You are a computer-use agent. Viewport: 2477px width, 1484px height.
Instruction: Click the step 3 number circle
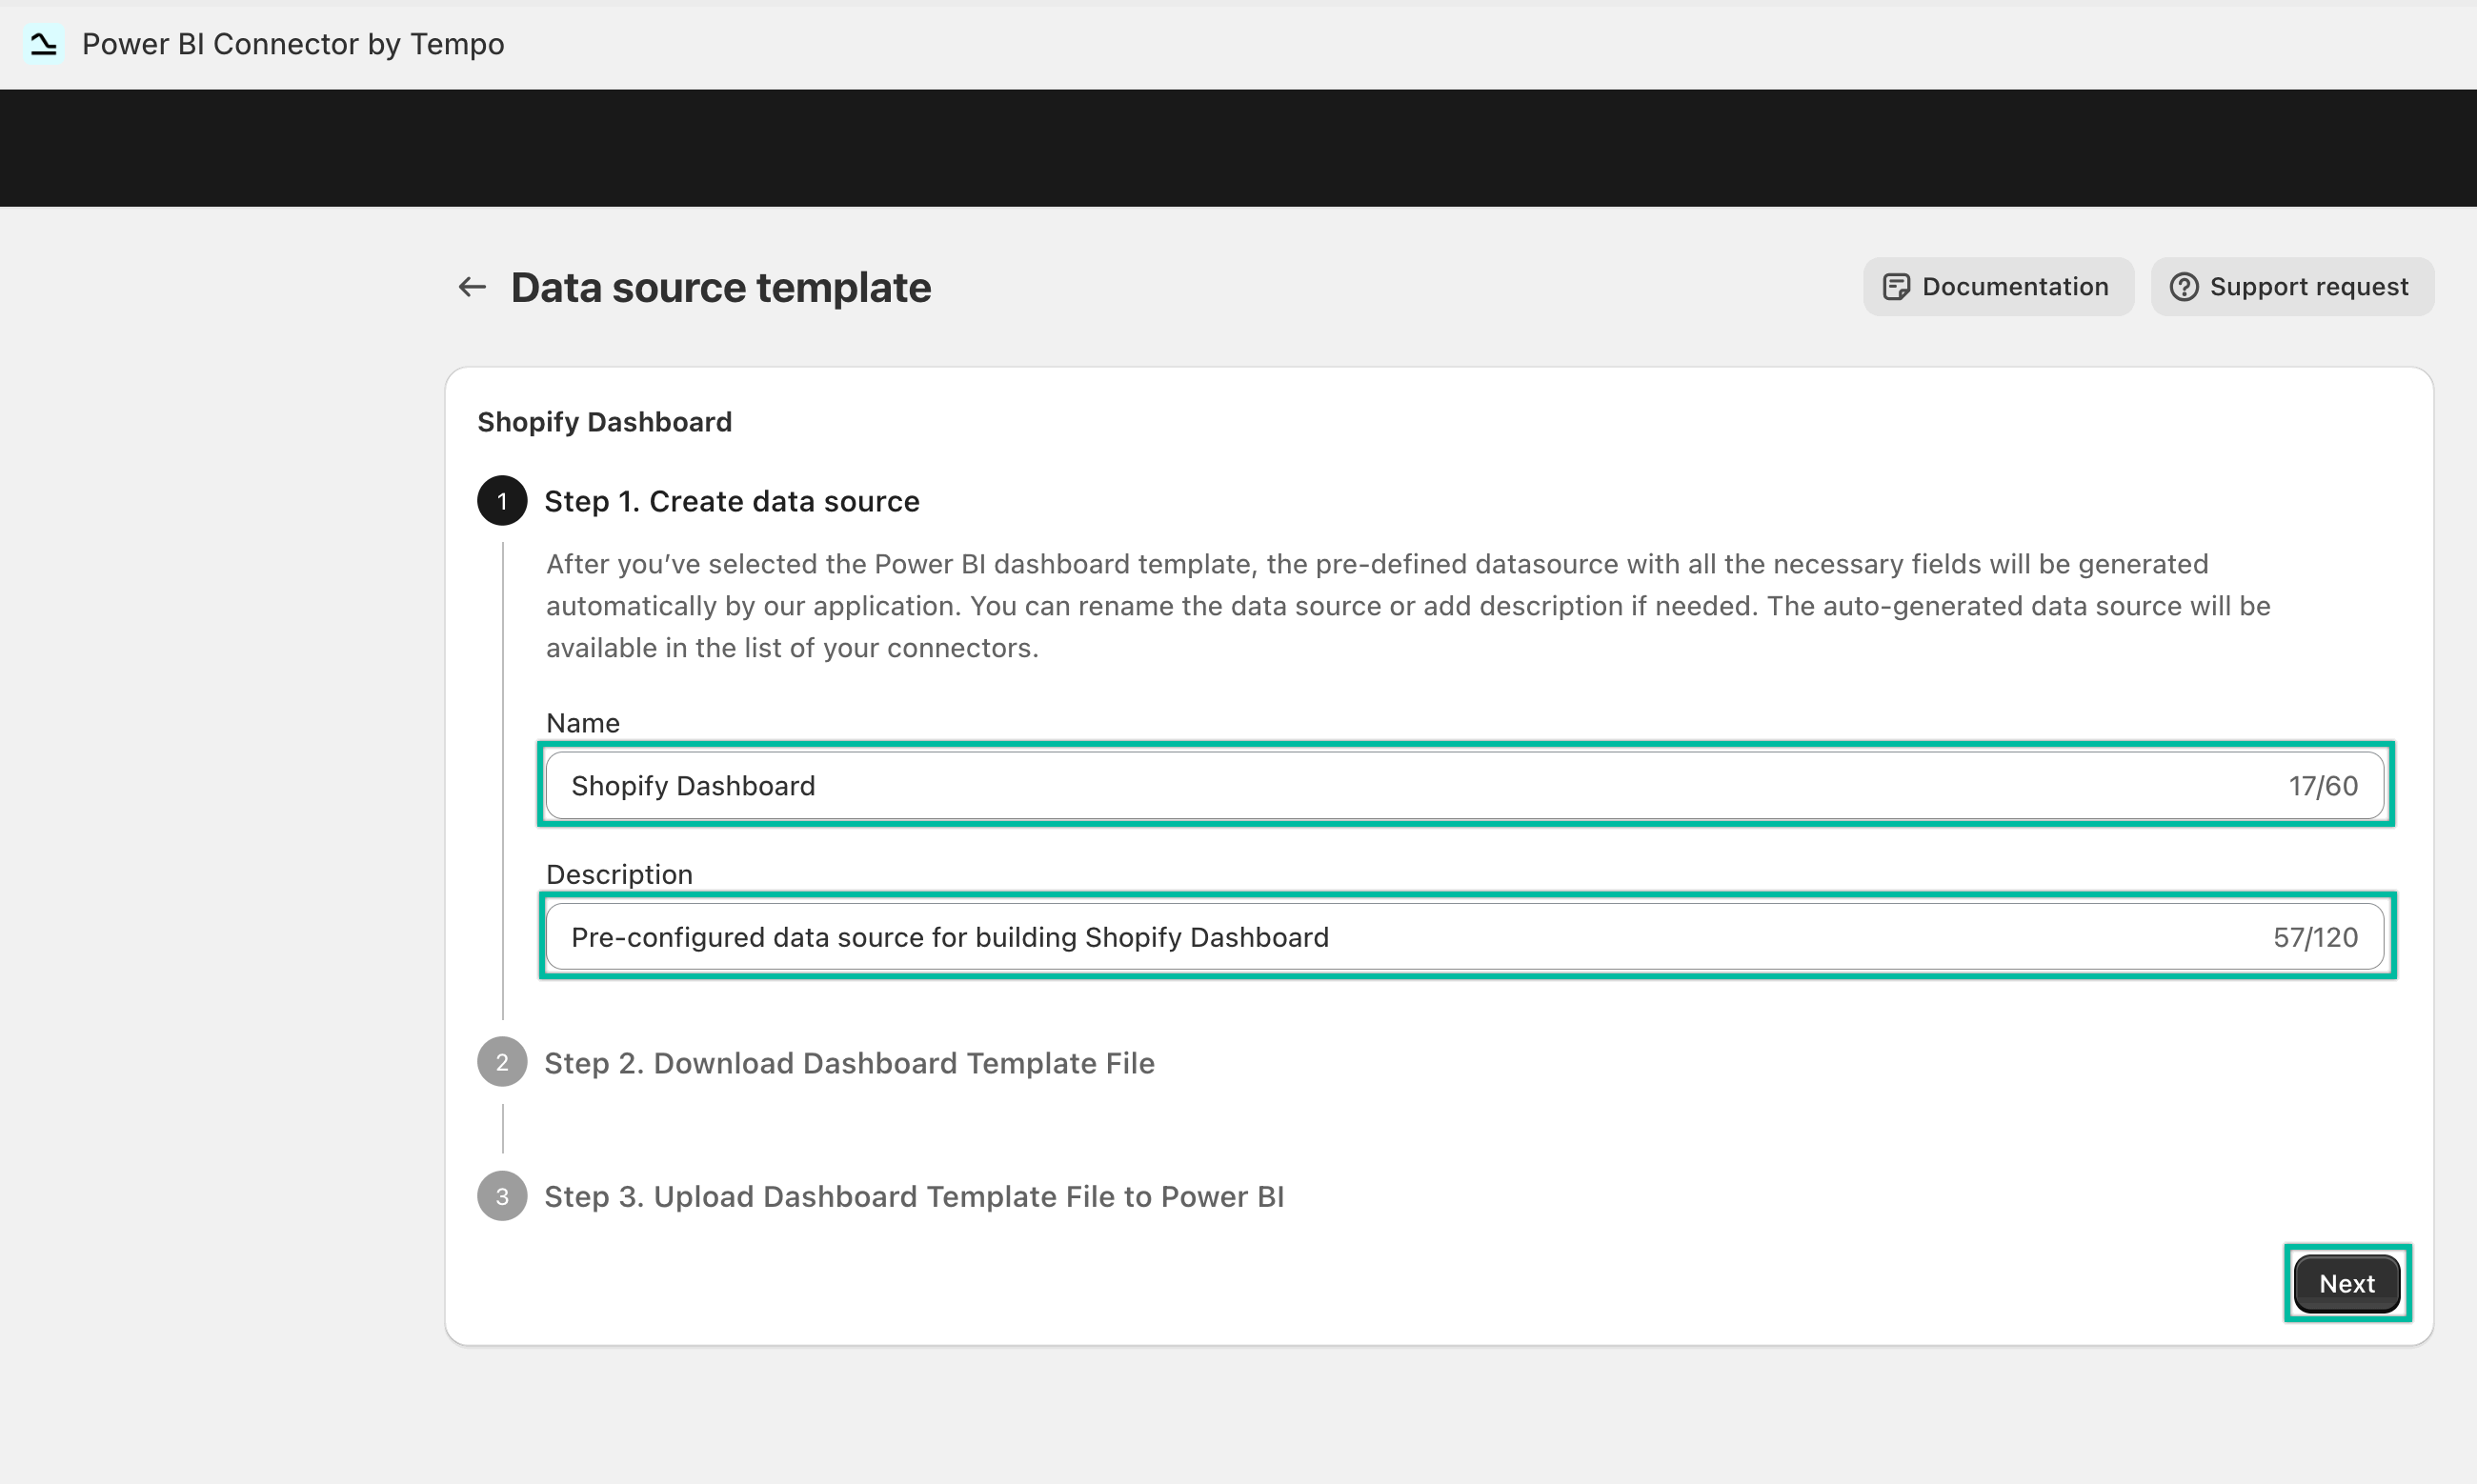(x=502, y=1196)
